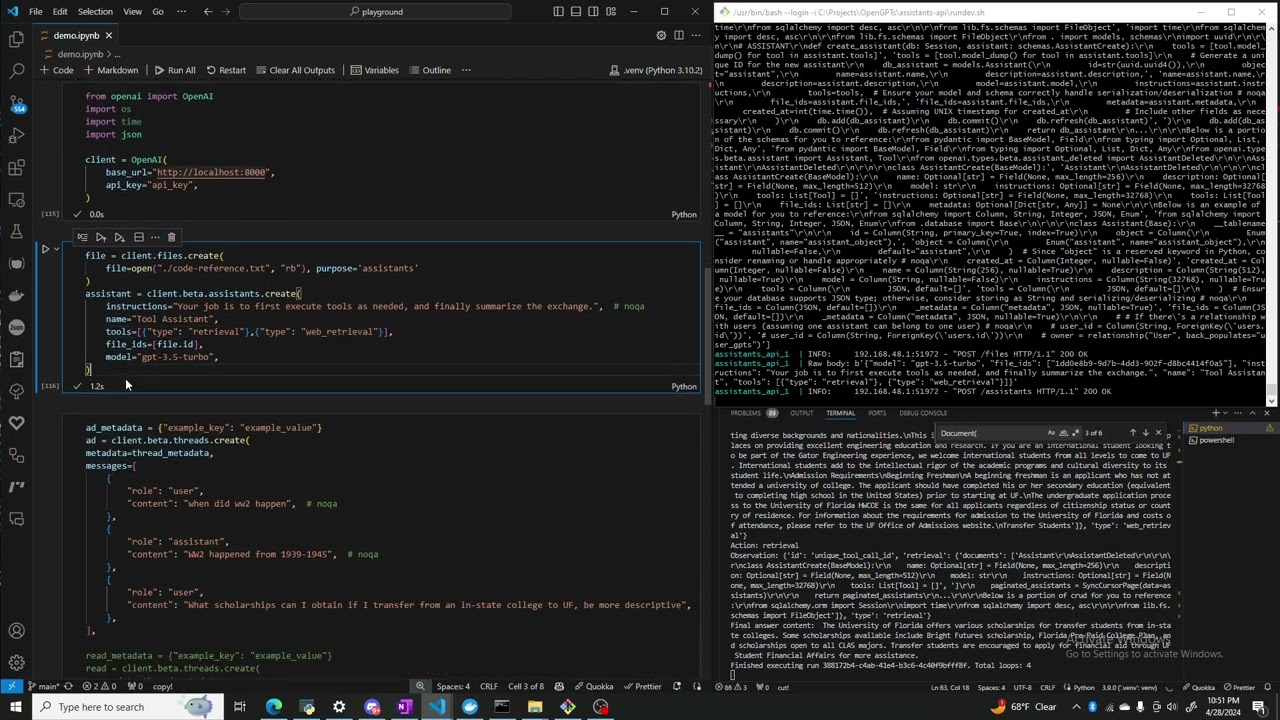Click main* branch in status bar

(x=42, y=686)
